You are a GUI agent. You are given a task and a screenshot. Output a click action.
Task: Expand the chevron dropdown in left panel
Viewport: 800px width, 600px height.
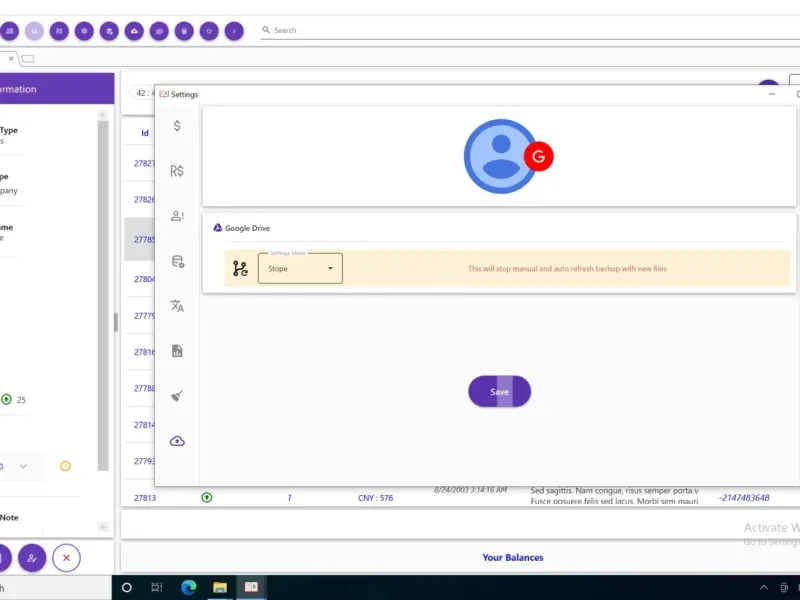point(23,466)
